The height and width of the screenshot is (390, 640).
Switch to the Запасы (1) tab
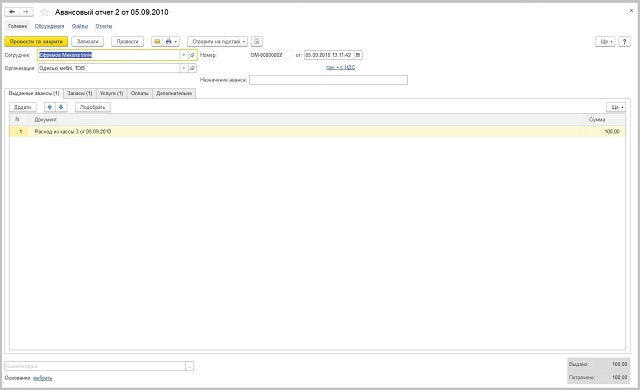(x=80, y=93)
